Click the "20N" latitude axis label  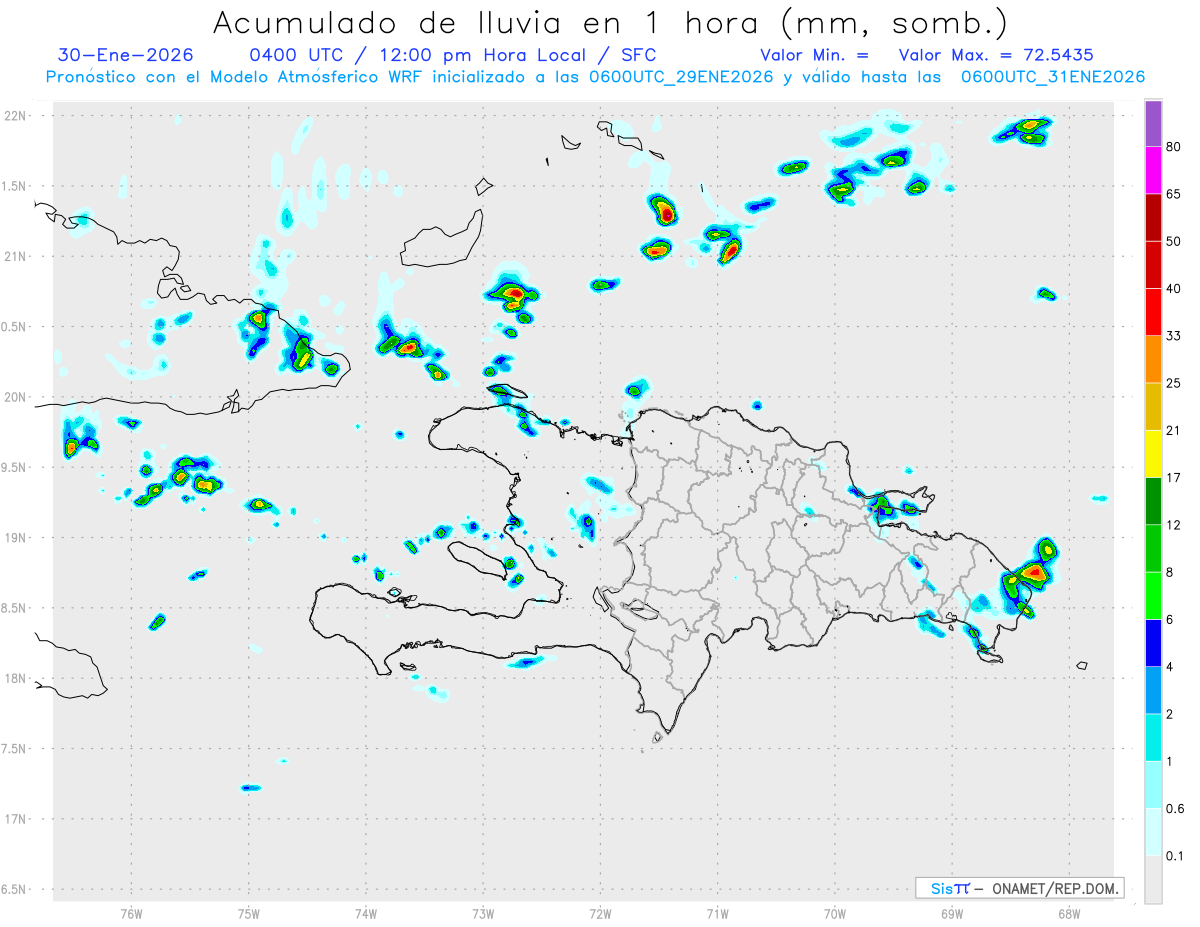pyautogui.click(x=15, y=397)
